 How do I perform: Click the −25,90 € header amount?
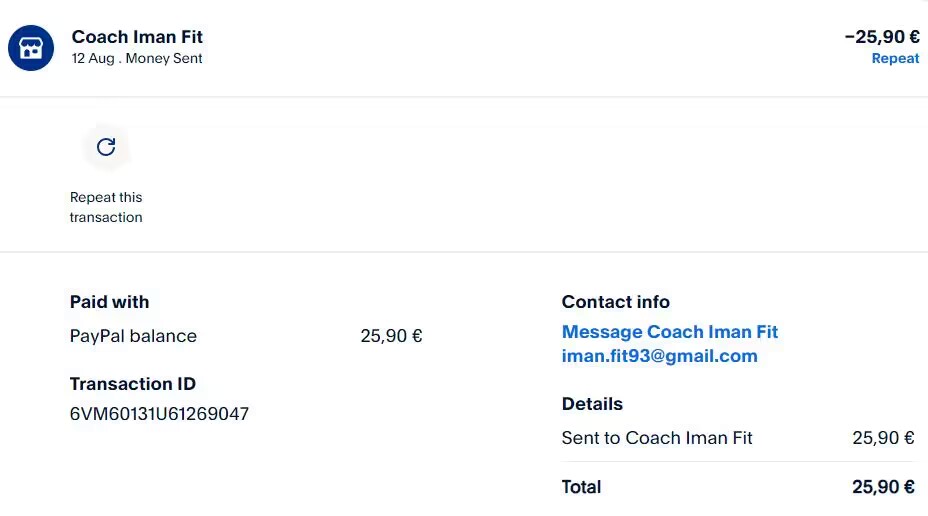click(x=881, y=37)
